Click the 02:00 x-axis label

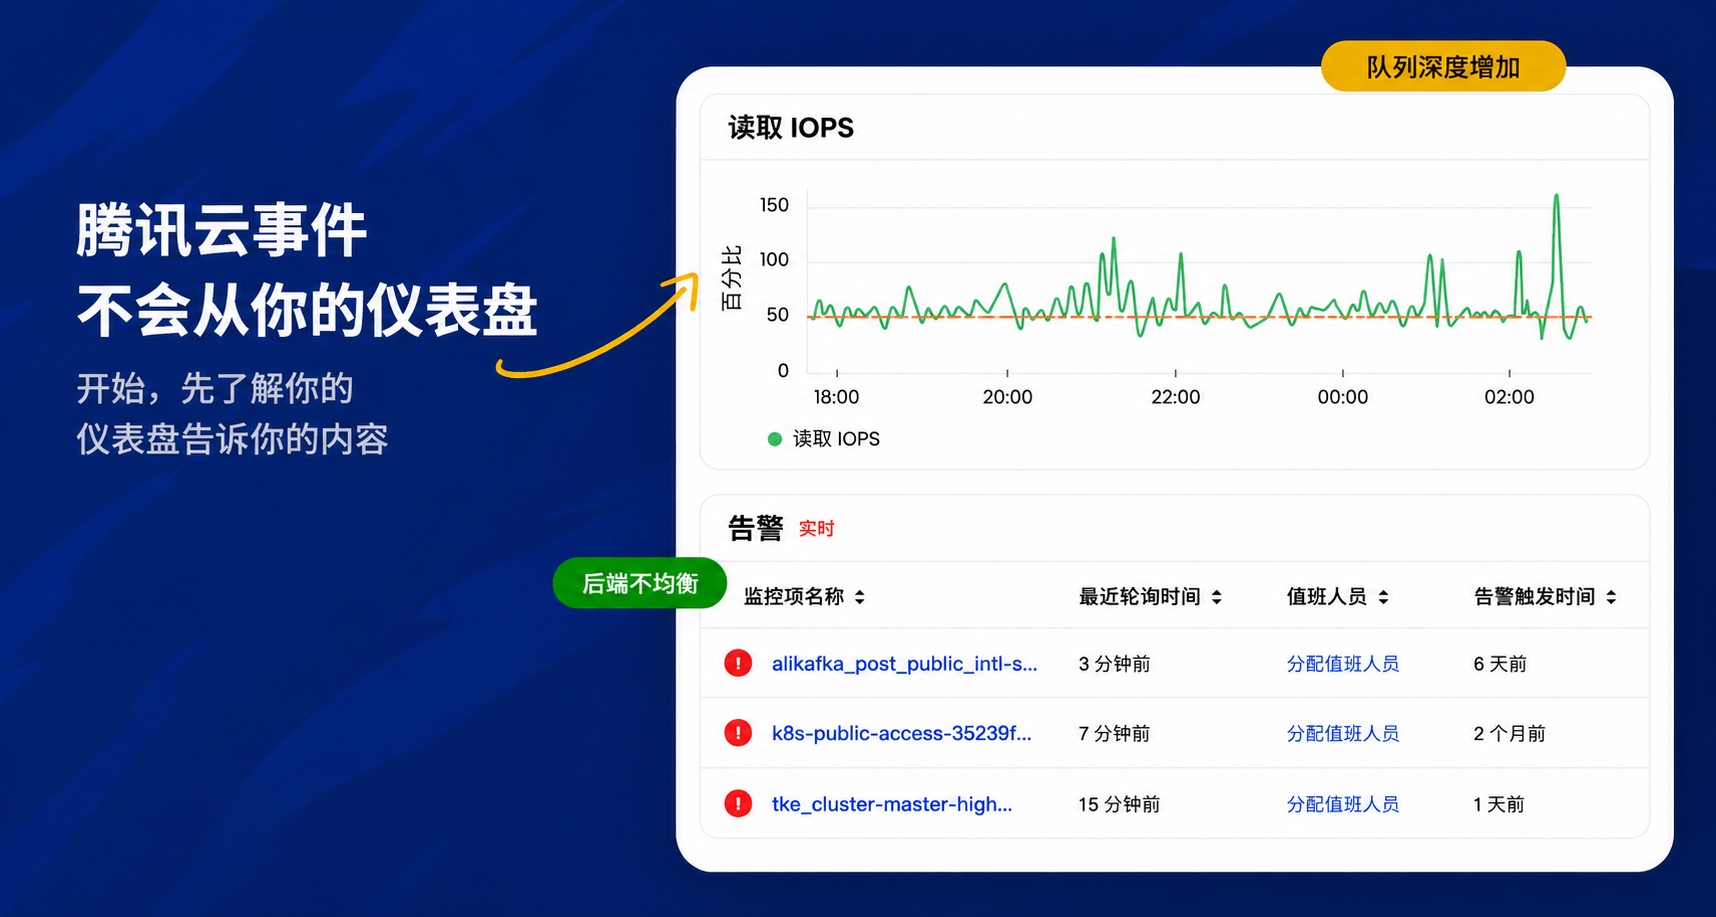pos(1509,397)
